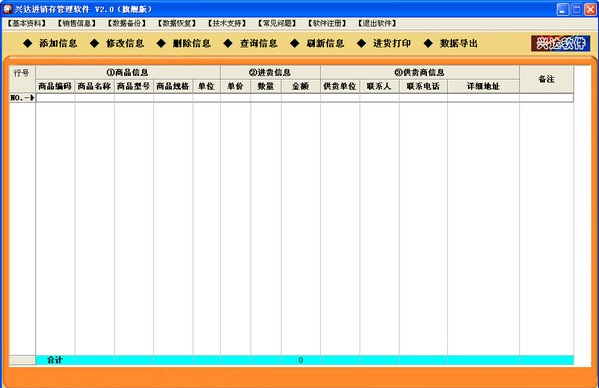
Task: Click the 金额 total value 0
Action: tap(301, 360)
